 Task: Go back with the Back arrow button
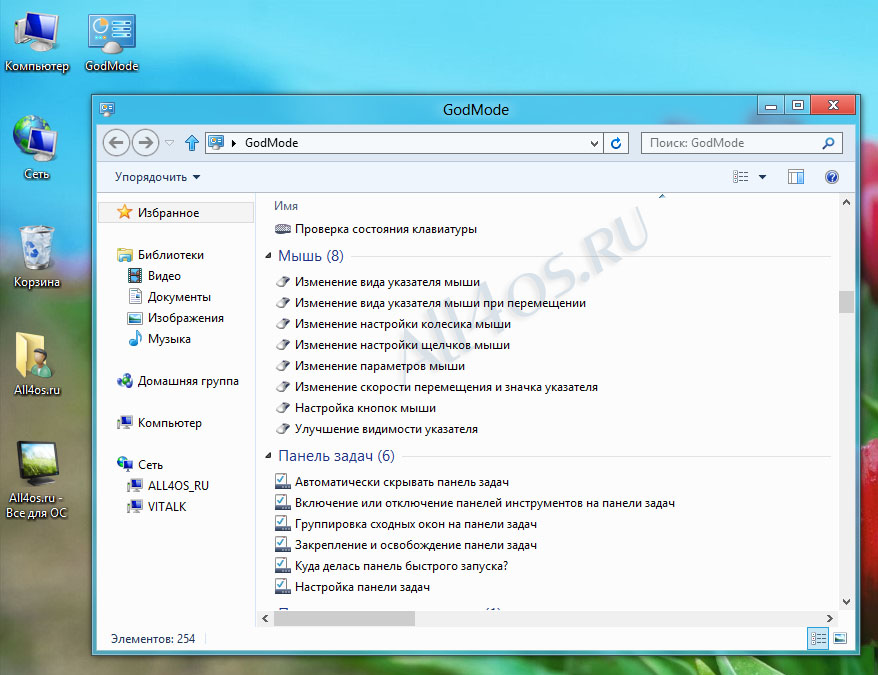116,143
